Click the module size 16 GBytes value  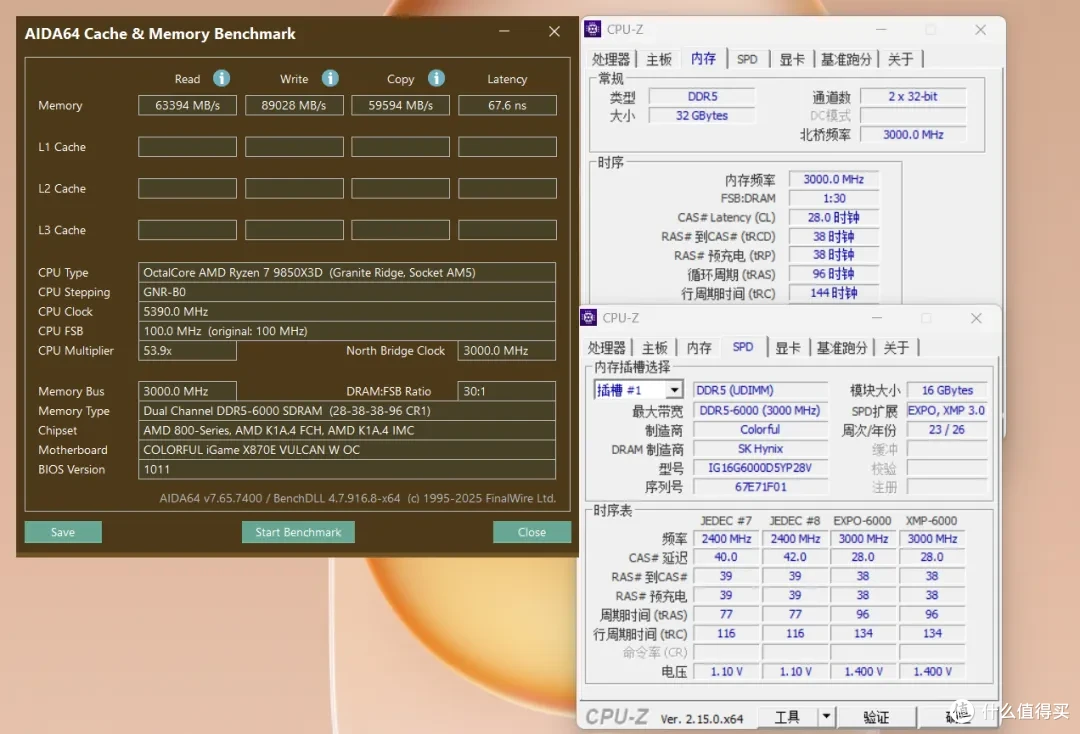(x=946, y=390)
